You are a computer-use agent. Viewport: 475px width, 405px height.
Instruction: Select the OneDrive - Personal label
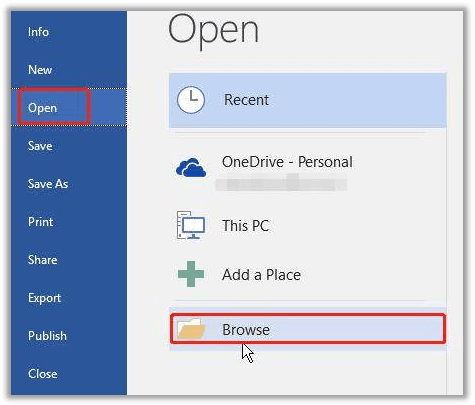pyautogui.click(x=287, y=162)
